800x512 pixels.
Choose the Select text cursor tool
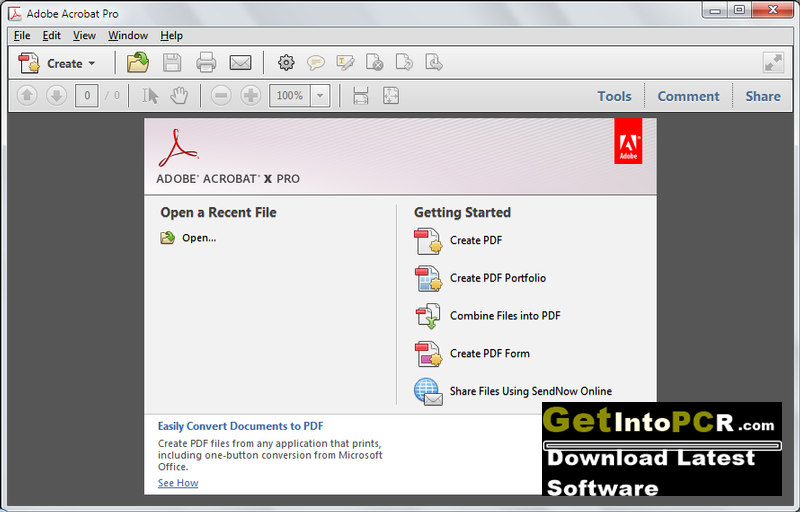tap(150, 95)
